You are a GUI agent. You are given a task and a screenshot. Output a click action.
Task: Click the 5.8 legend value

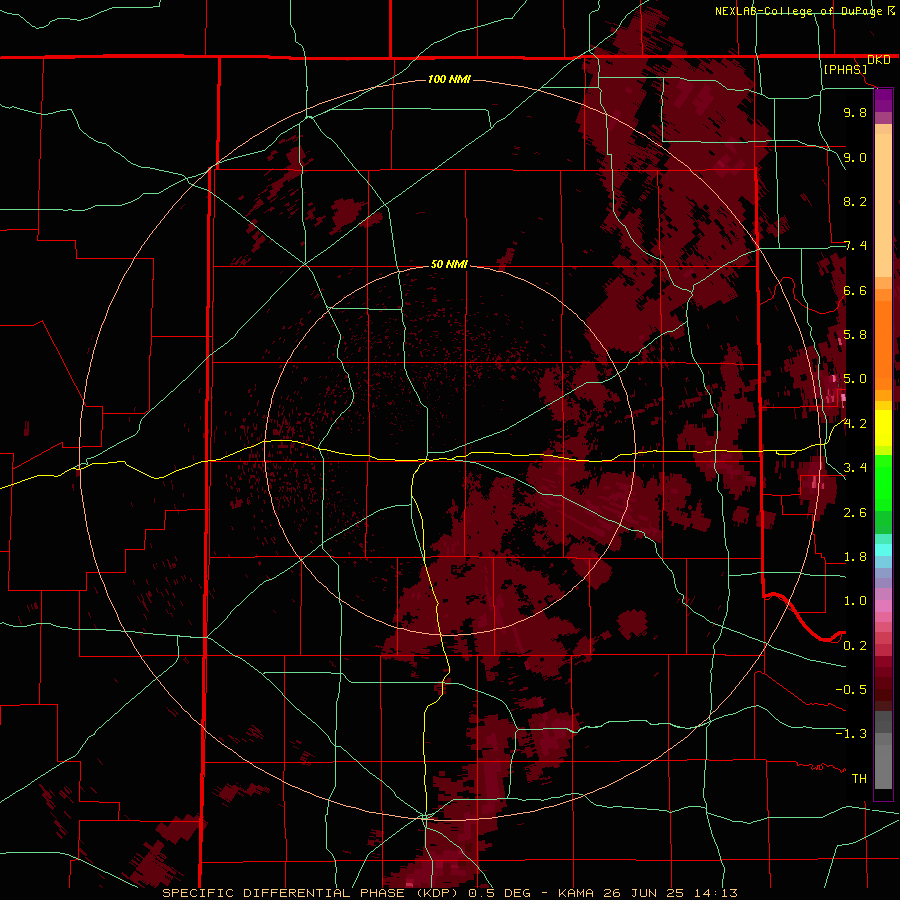tap(855, 335)
